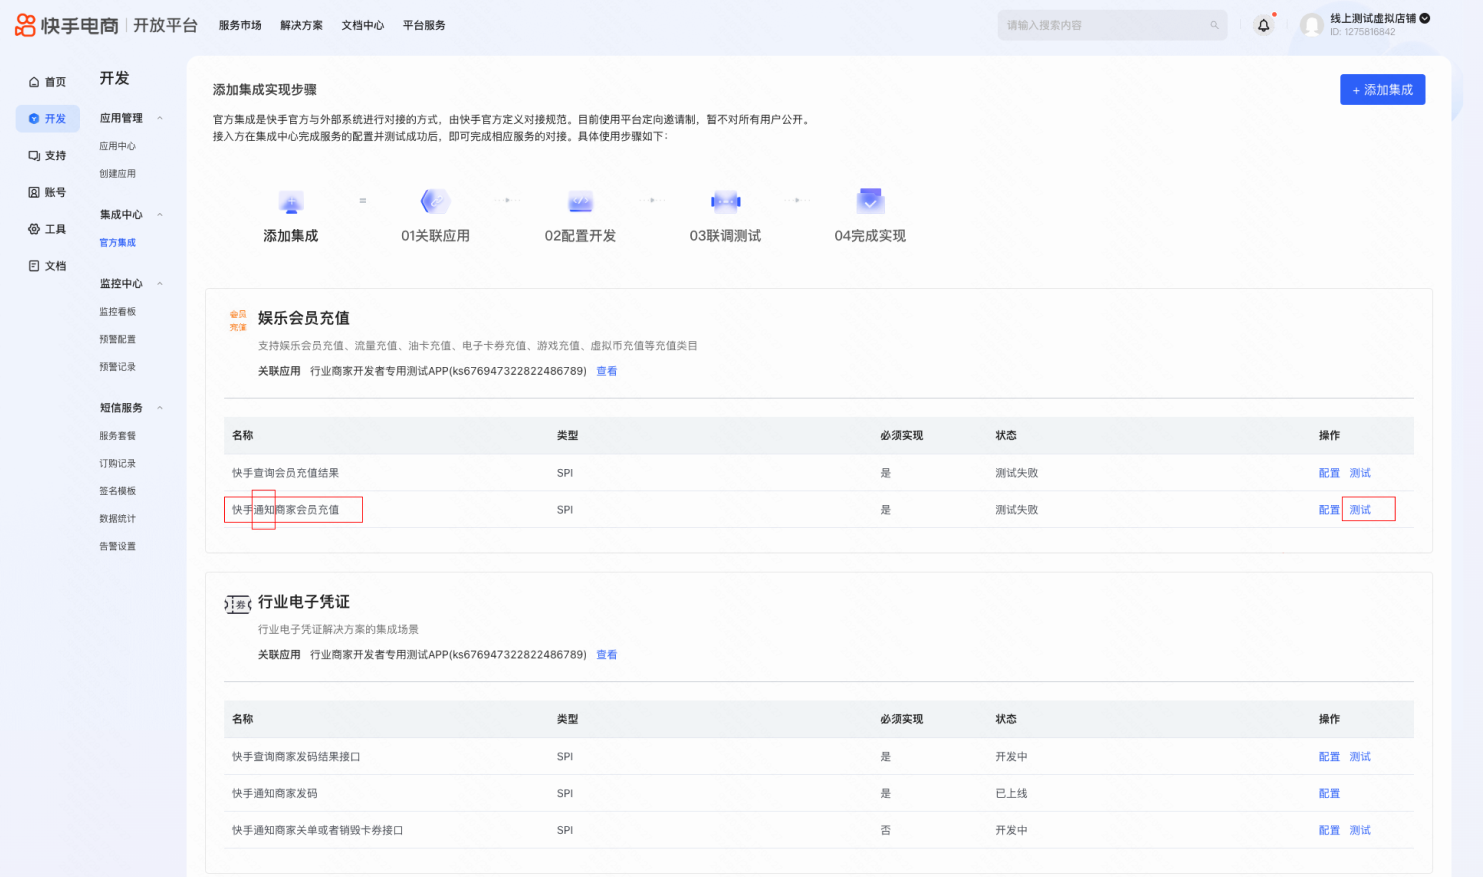The image size is (1483, 877).
Task: Click the 线上测试虚拟店铺 account name
Action: [1373, 18]
